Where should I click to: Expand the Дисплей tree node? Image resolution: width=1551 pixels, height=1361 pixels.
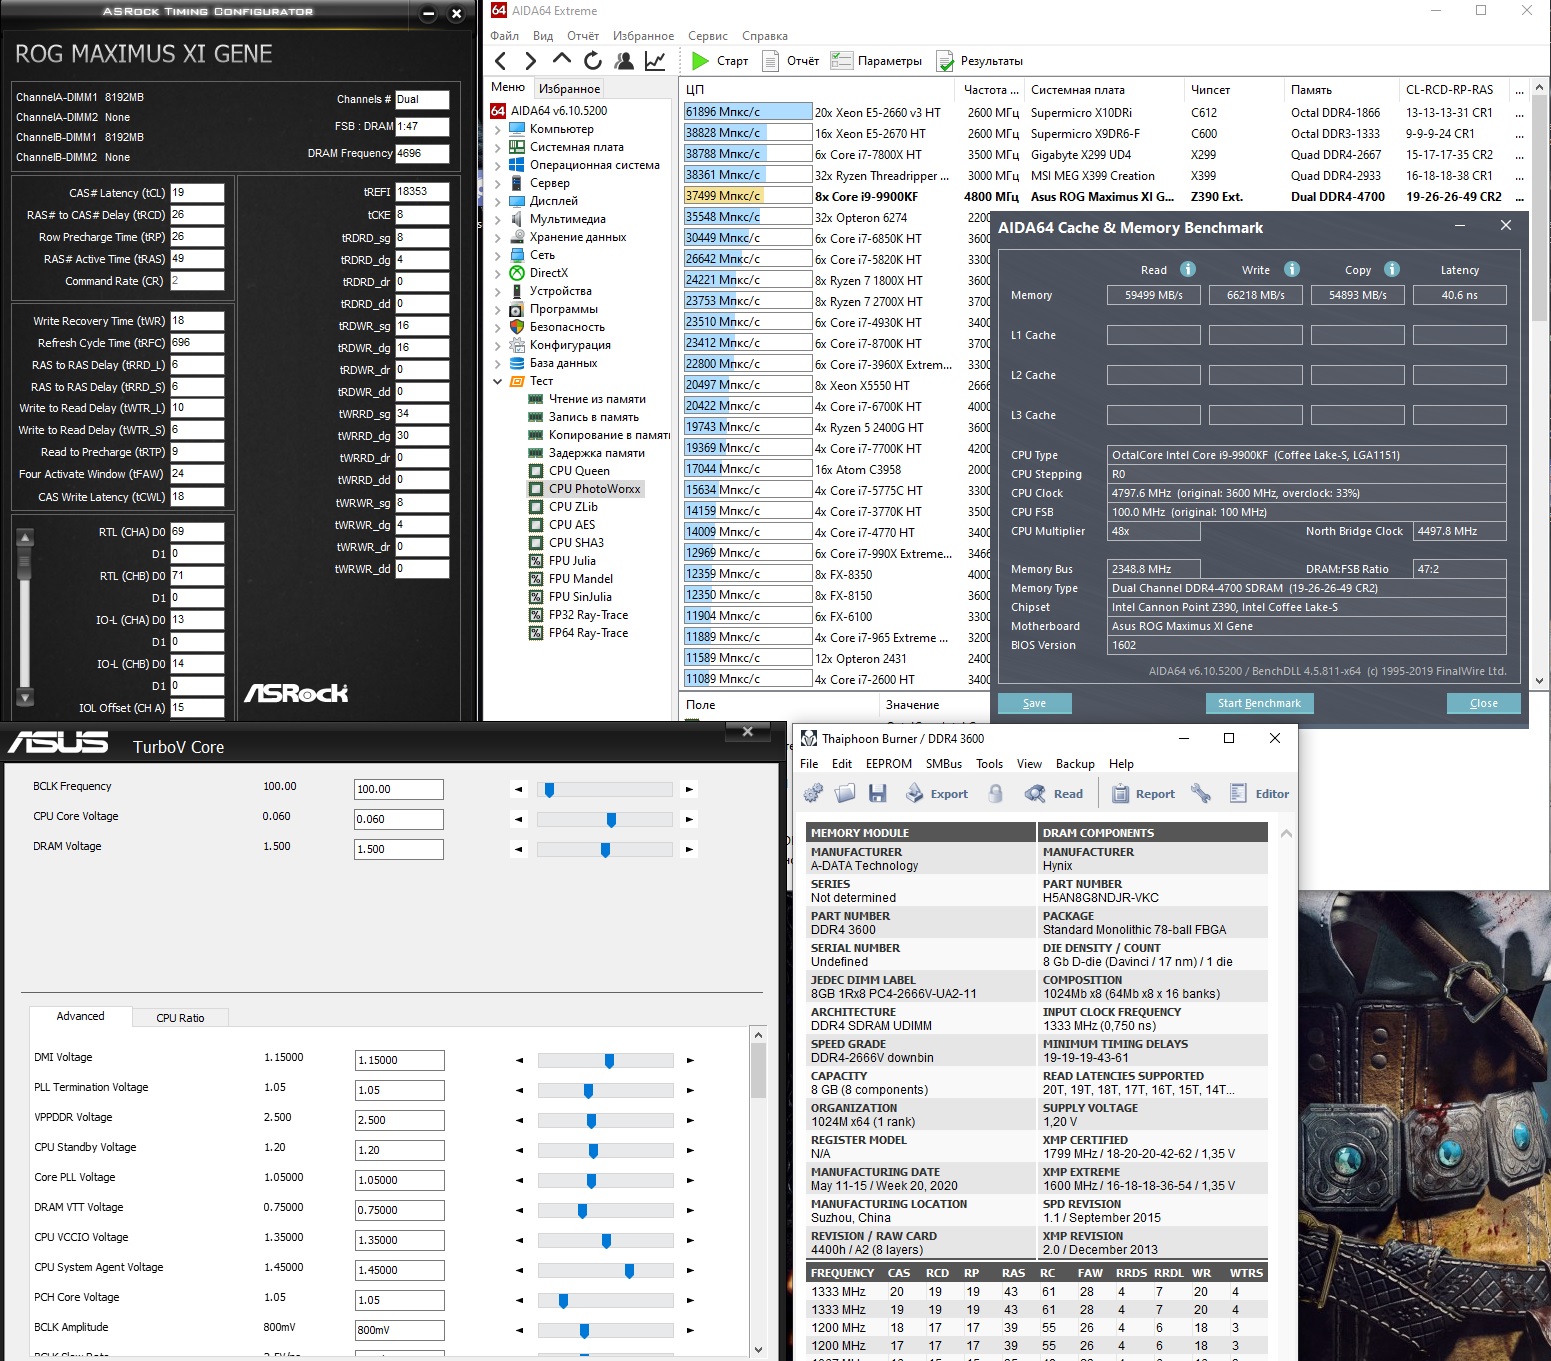point(497,201)
